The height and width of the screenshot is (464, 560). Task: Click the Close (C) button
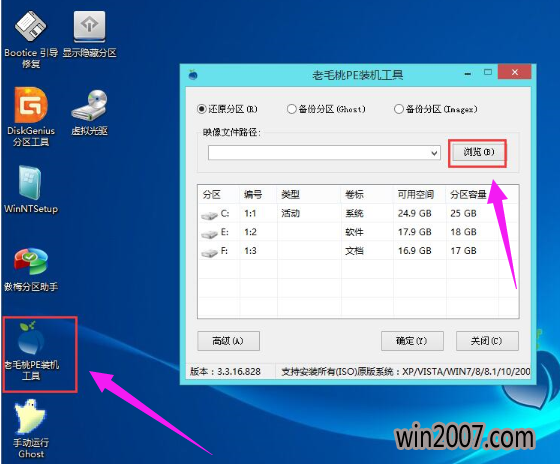pos(487,341)
